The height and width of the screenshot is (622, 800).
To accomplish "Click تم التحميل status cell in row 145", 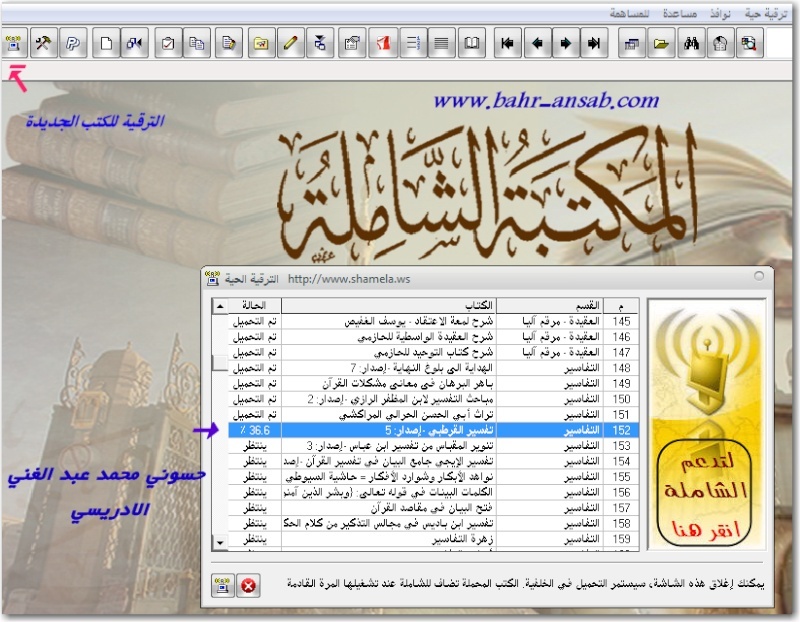I will (254, 321).
